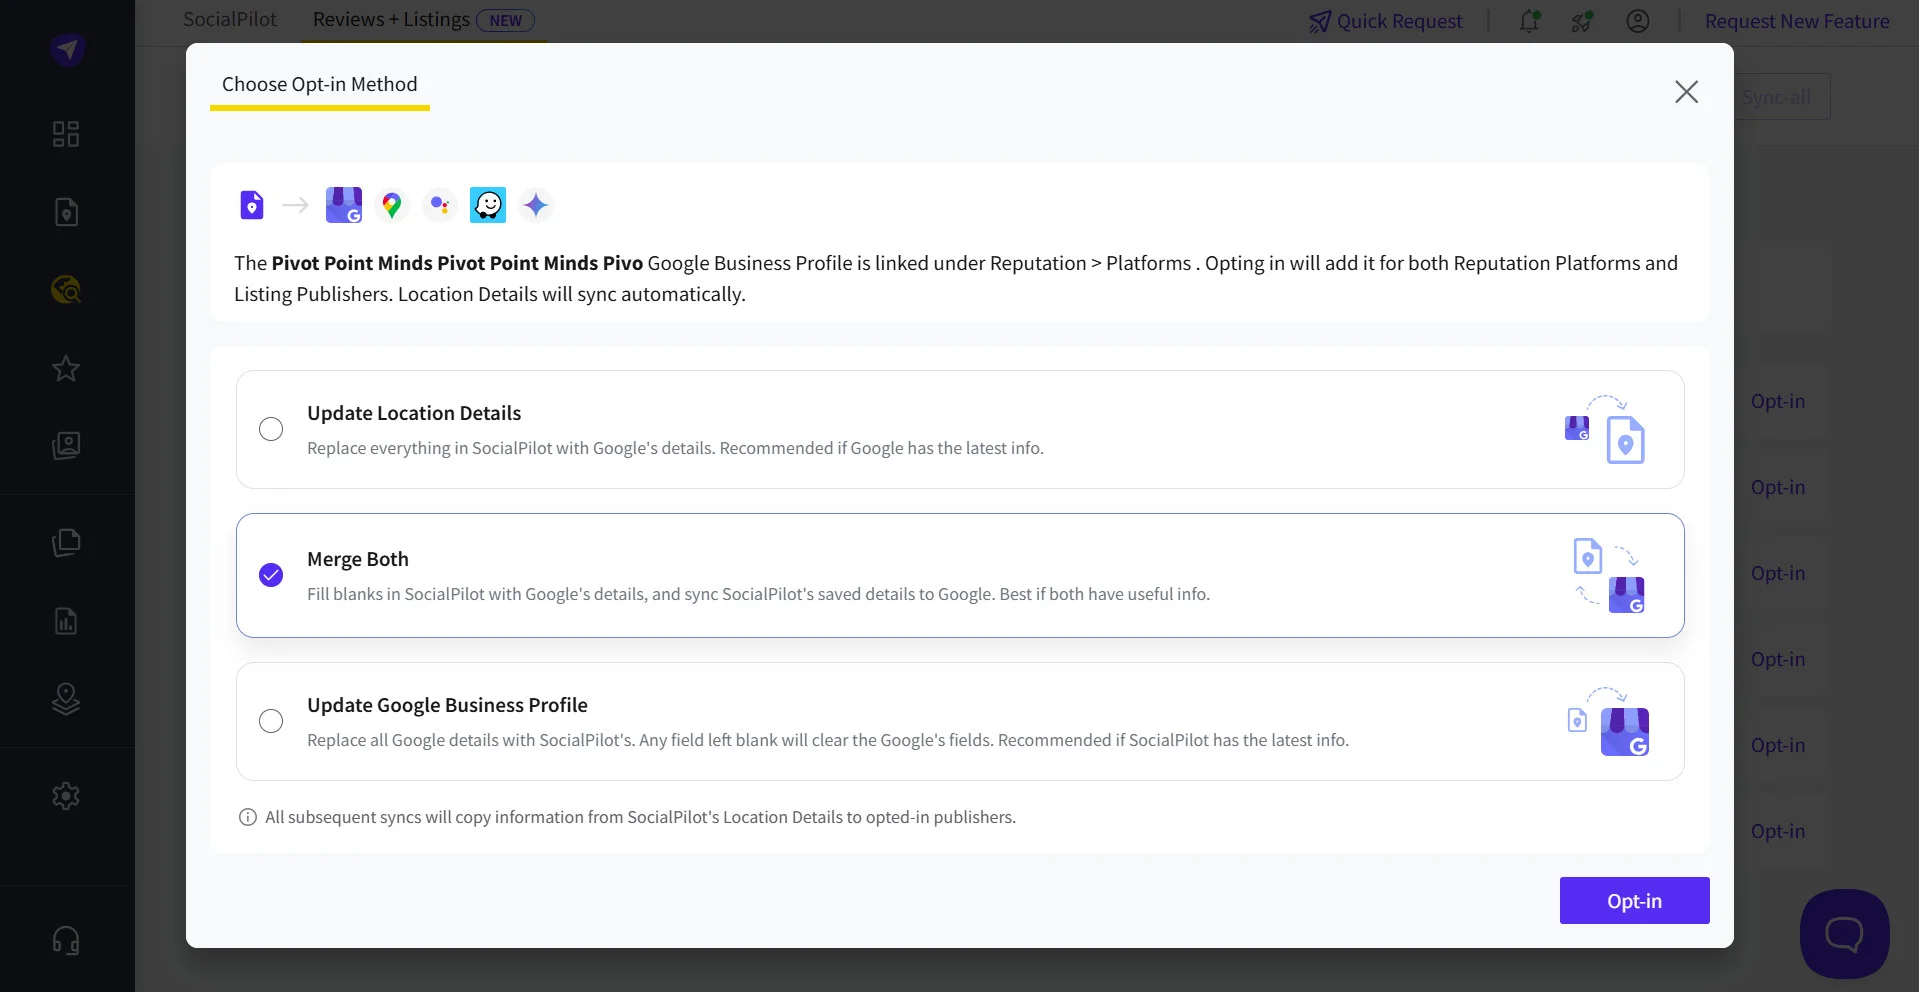This screenshot has width=1919, height=992.
Task: Click the Choose Opt-in Method tab heading
Action: click(320, 84)
